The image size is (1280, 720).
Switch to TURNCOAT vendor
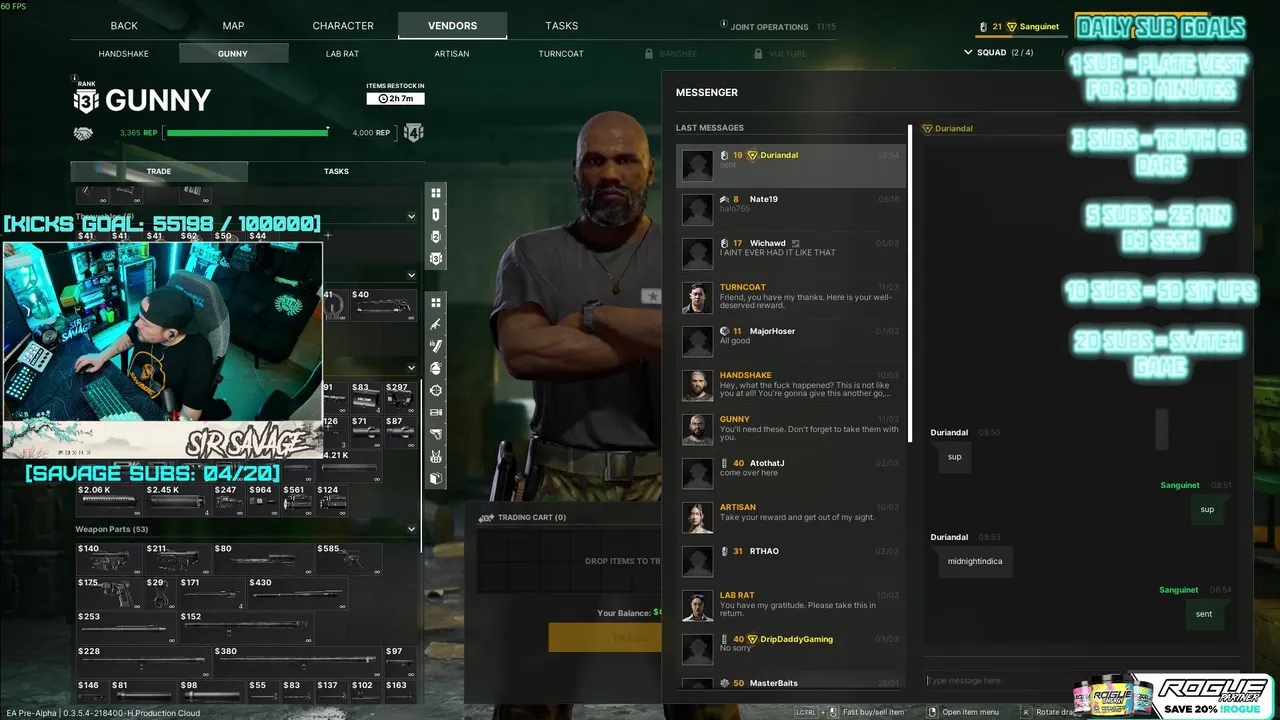click(561, 53)
